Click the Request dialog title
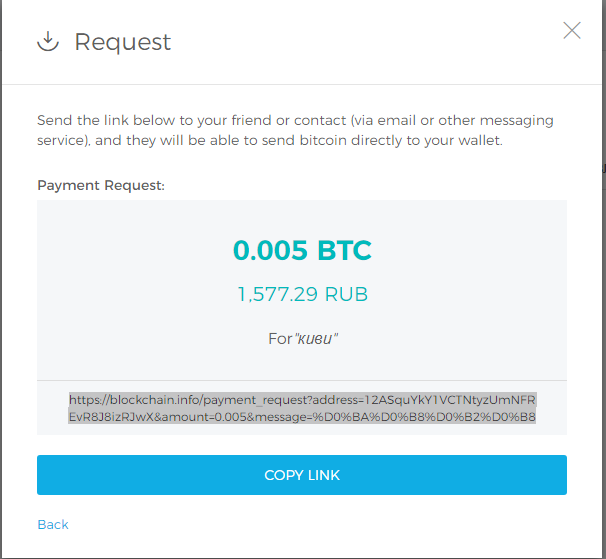The width and height of the screenshot is (606, 559). click(123, 42)
